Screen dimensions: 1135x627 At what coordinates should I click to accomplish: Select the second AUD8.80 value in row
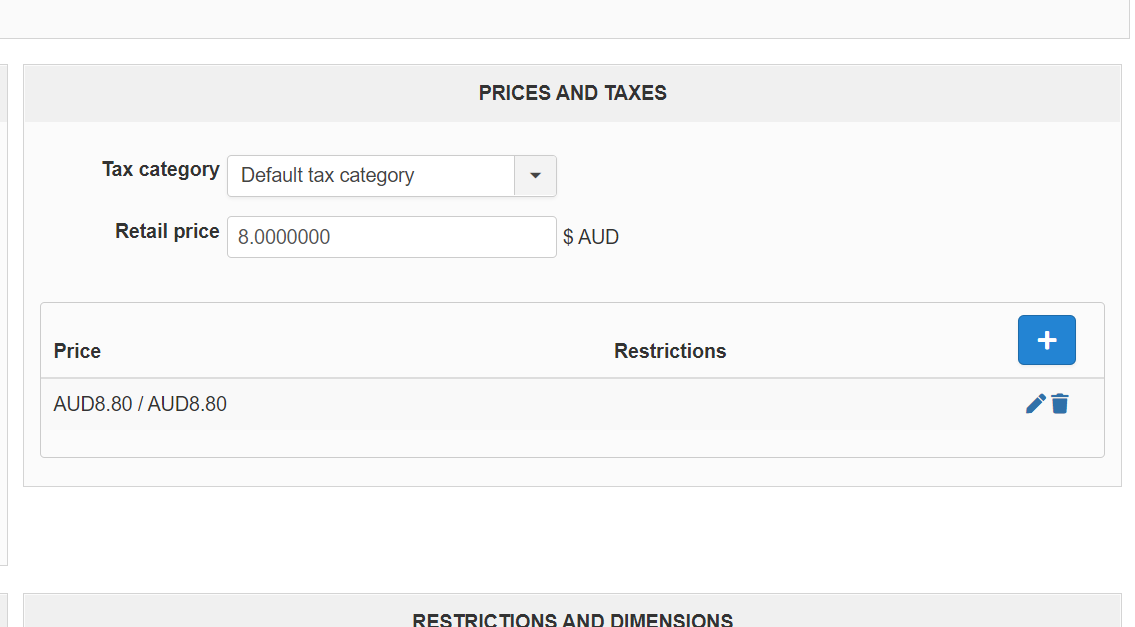[x=187, y=404]
